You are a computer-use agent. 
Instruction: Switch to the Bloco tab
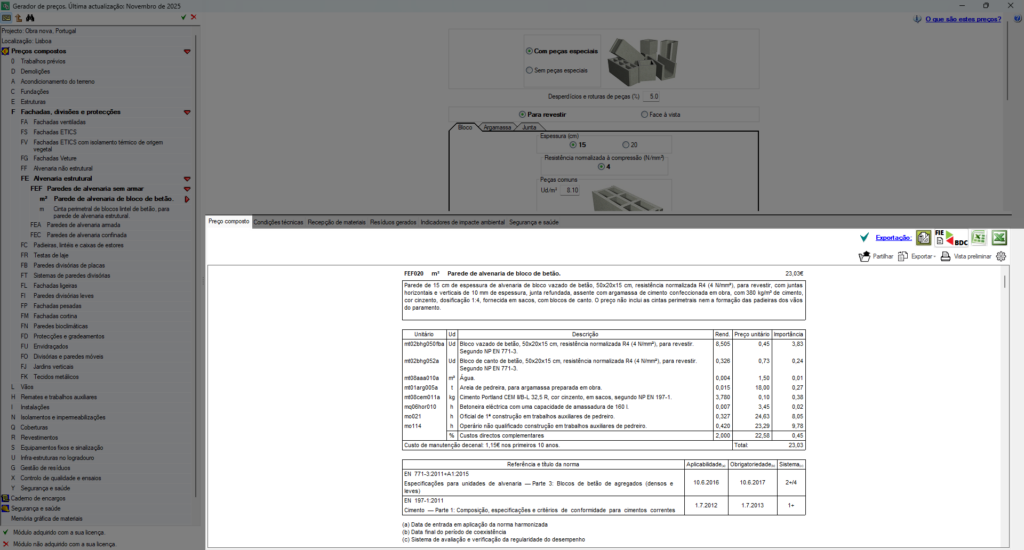[464, 127]
